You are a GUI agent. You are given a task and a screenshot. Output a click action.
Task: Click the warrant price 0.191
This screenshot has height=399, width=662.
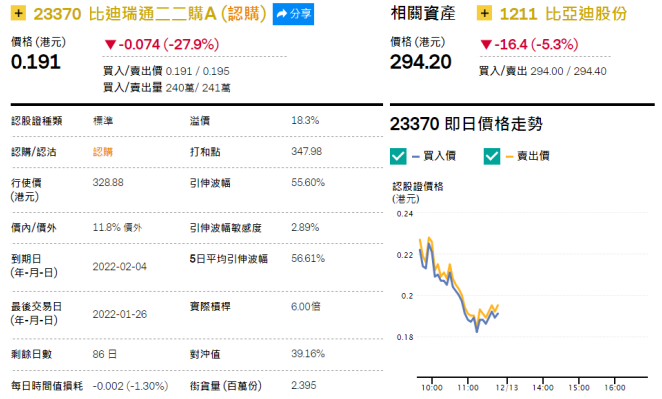tap(35, 62)
